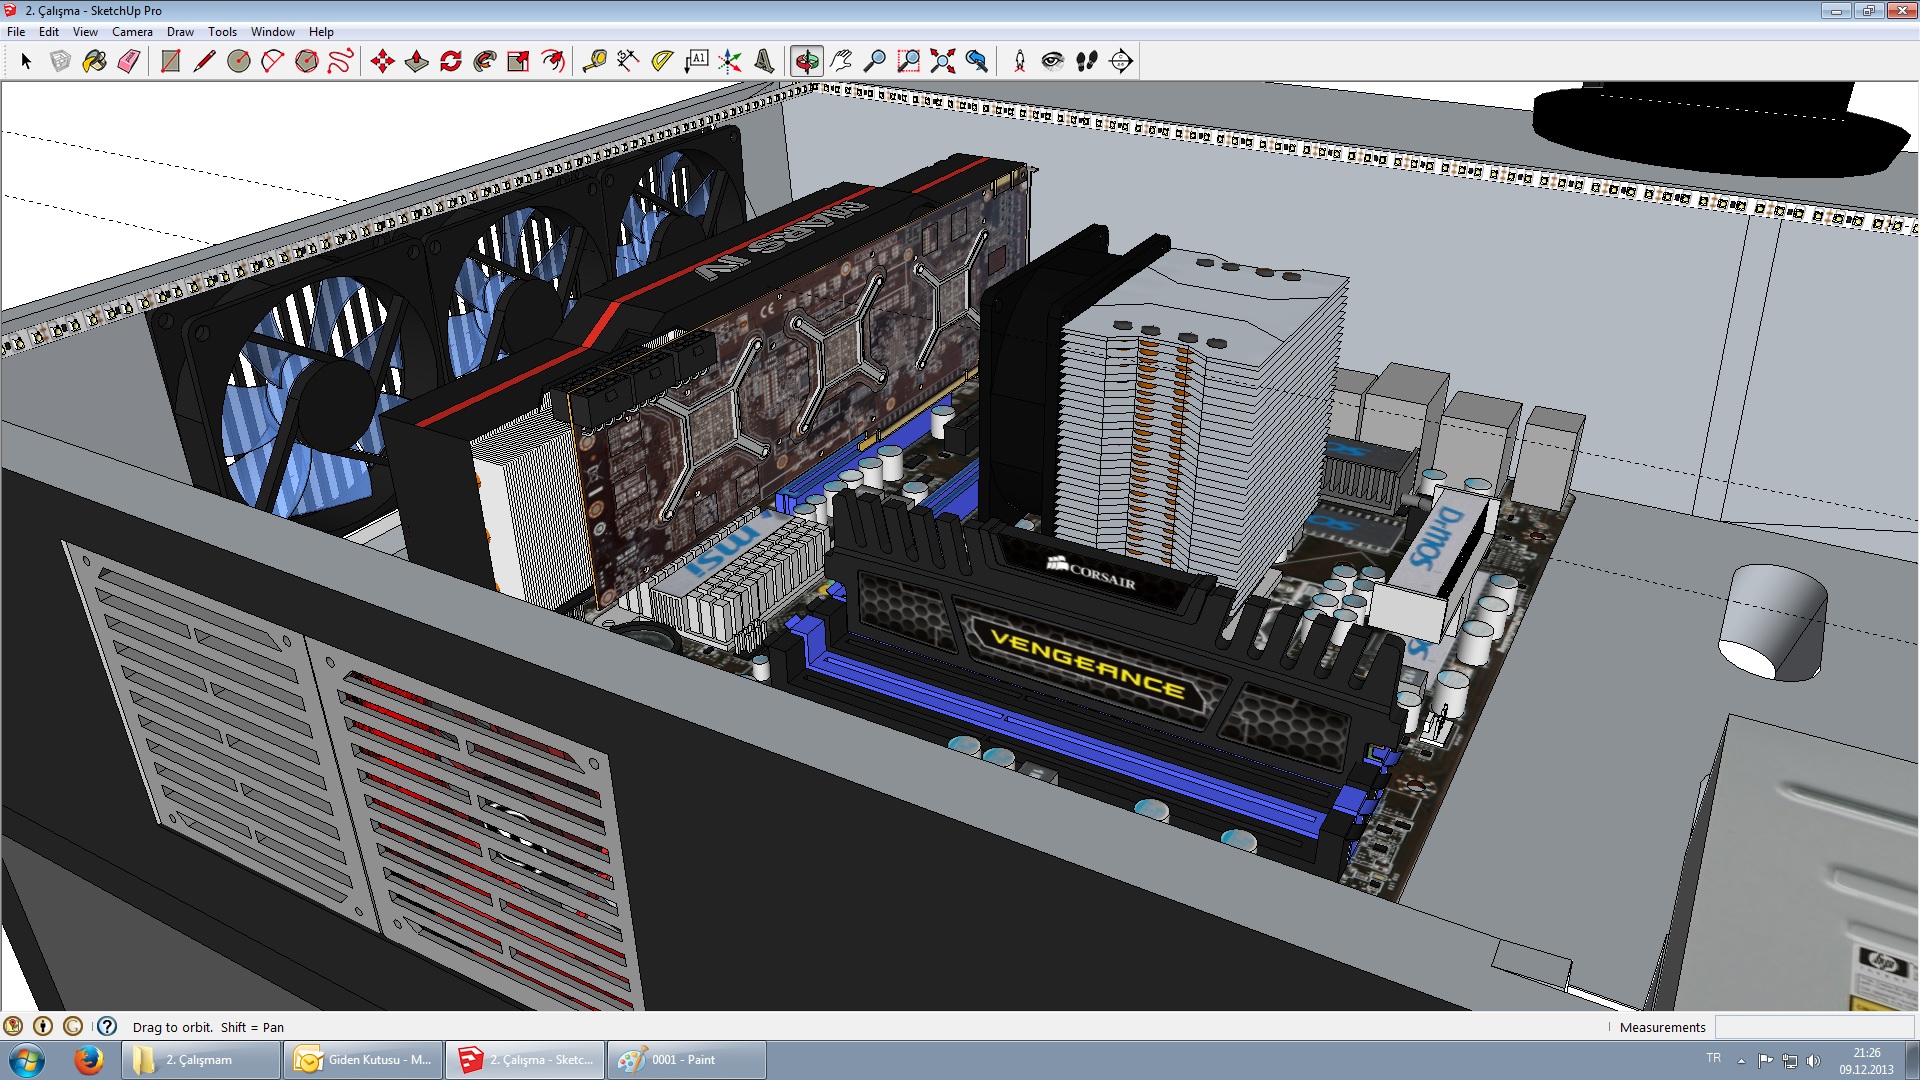The image size is (1920, 1080).
Task: Click the Action Center flag tray icon
Action: point(1765,1060)
